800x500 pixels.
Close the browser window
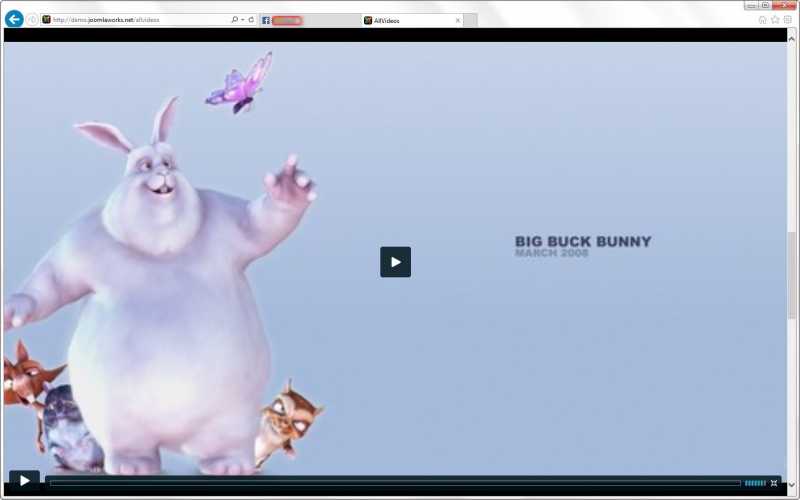[x=784, y=5]
